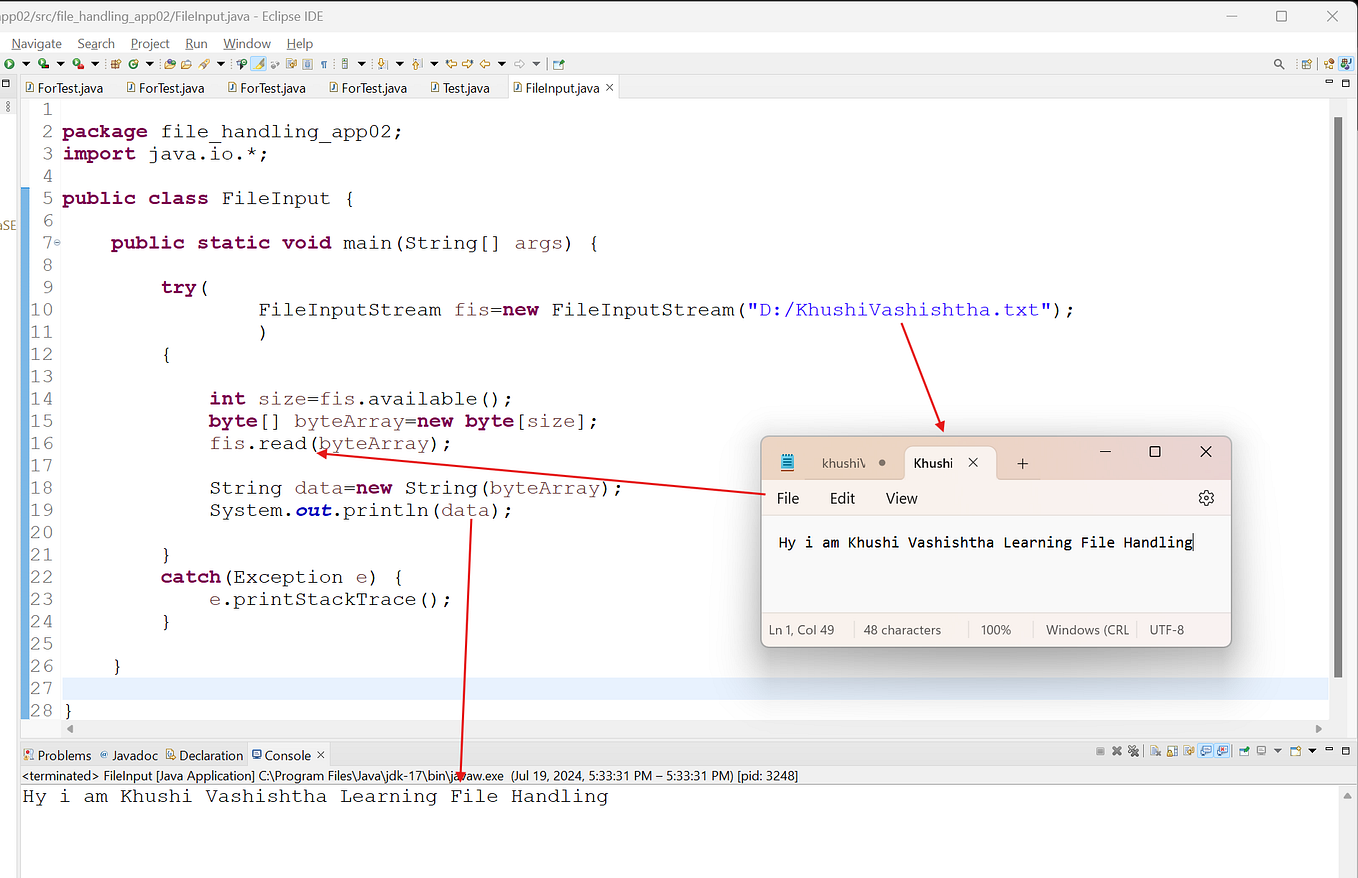This screenshot has height=878, width=1358.
Task: Open the View menu in Notepad
Action: [x=901, y=498]
